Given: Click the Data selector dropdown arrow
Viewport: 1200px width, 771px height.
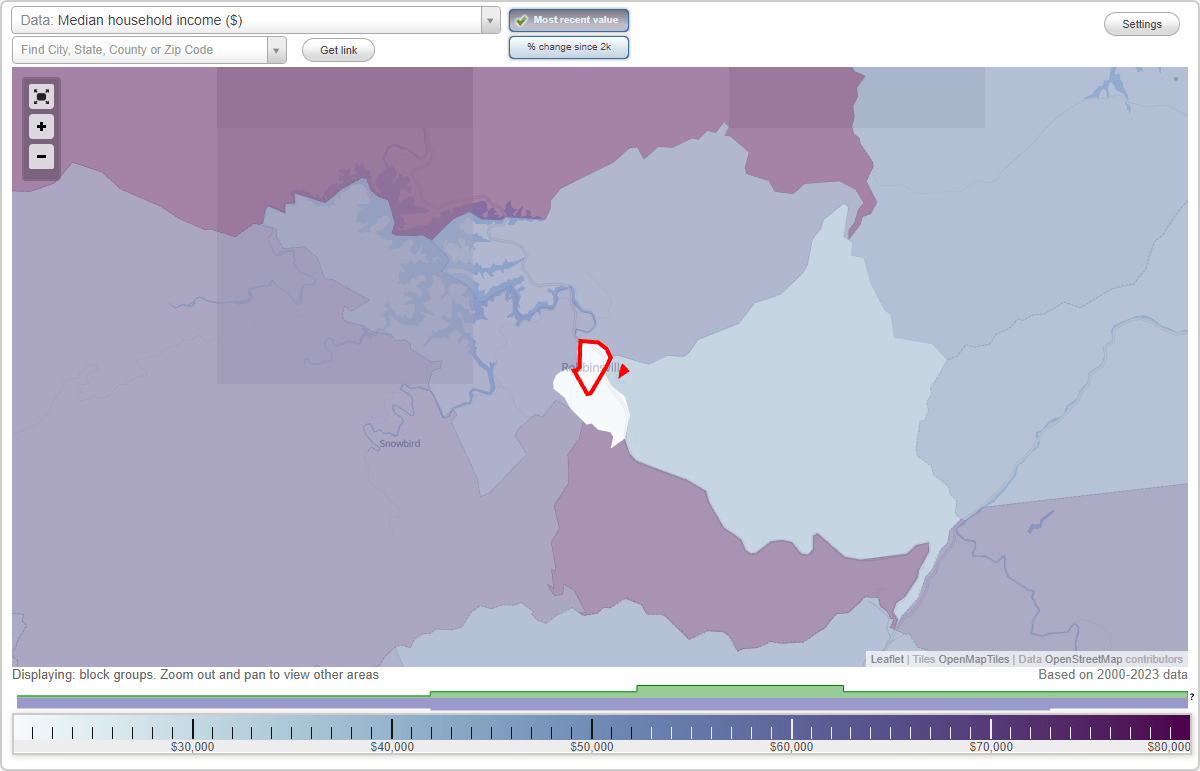Looking at the screenshot, I should [x=489, y=20].
